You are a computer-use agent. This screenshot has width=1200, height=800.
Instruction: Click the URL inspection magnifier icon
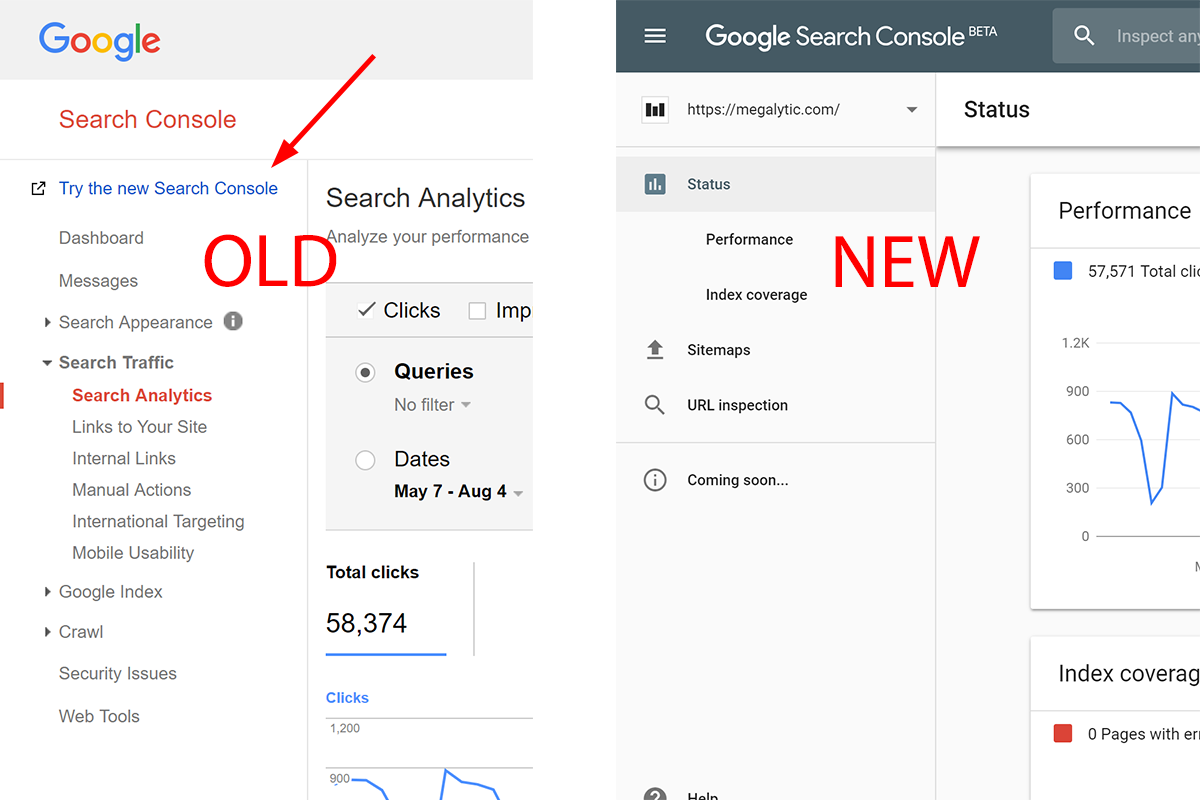pos(655,405)
